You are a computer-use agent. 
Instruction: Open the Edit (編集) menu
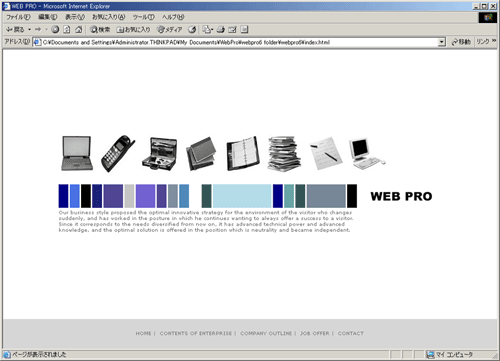48,17
